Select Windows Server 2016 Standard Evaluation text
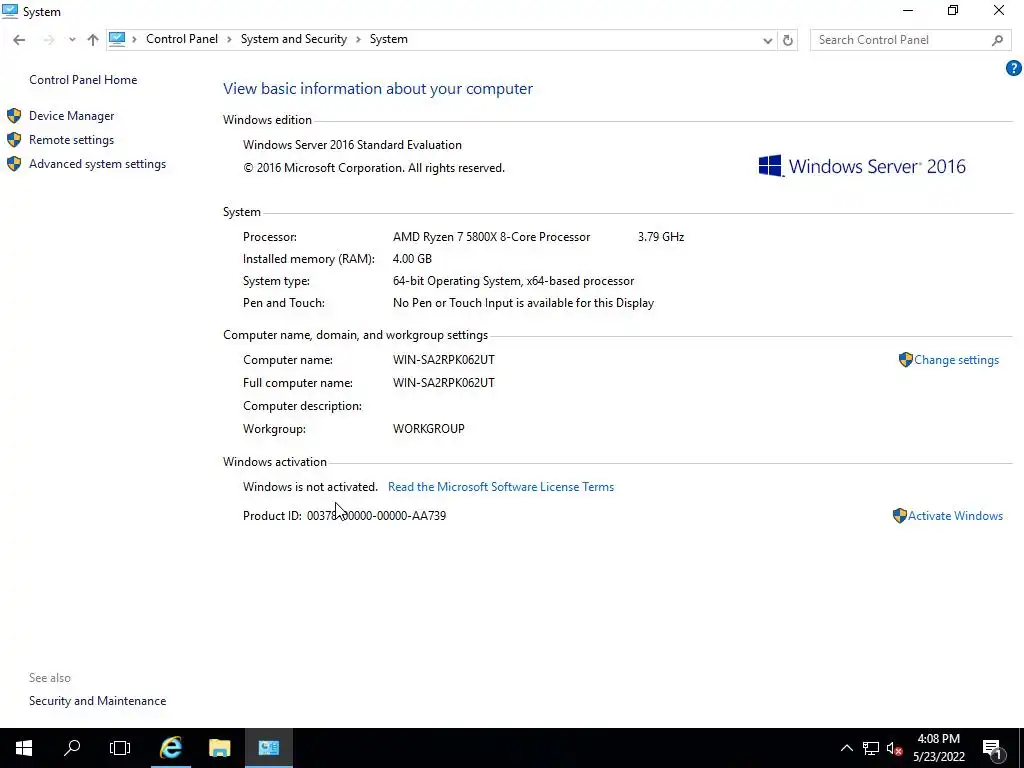Image resolution: width=1024 pixels, height=768 pixels. coord(352,145)
